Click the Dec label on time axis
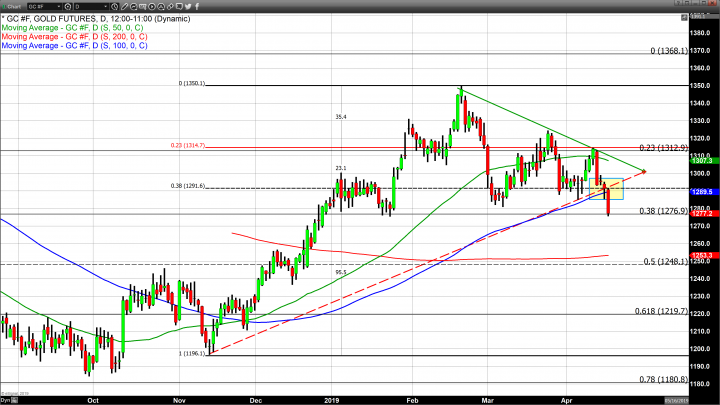Screen dimensions: 720x405 click(x=256, y=400)
